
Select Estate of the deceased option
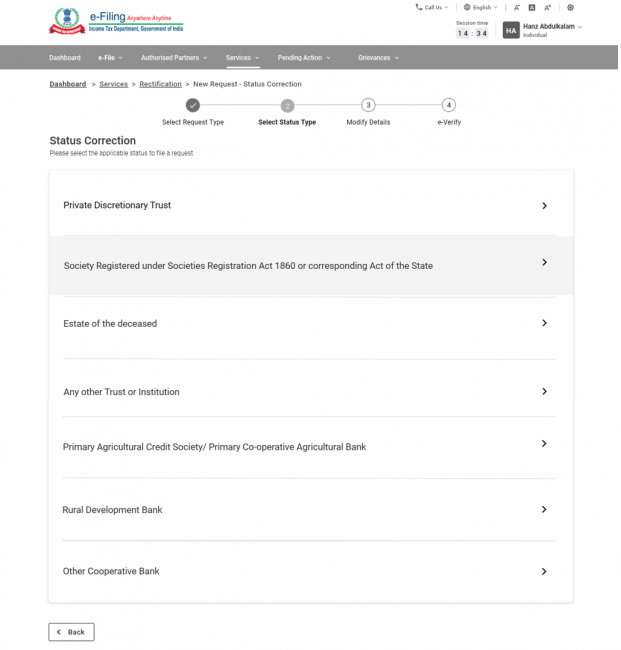(313, 329)
